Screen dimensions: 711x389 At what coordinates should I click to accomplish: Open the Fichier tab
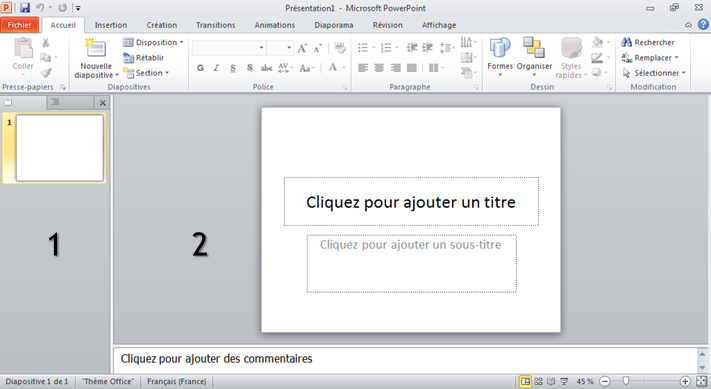click(x=19, y=25)
